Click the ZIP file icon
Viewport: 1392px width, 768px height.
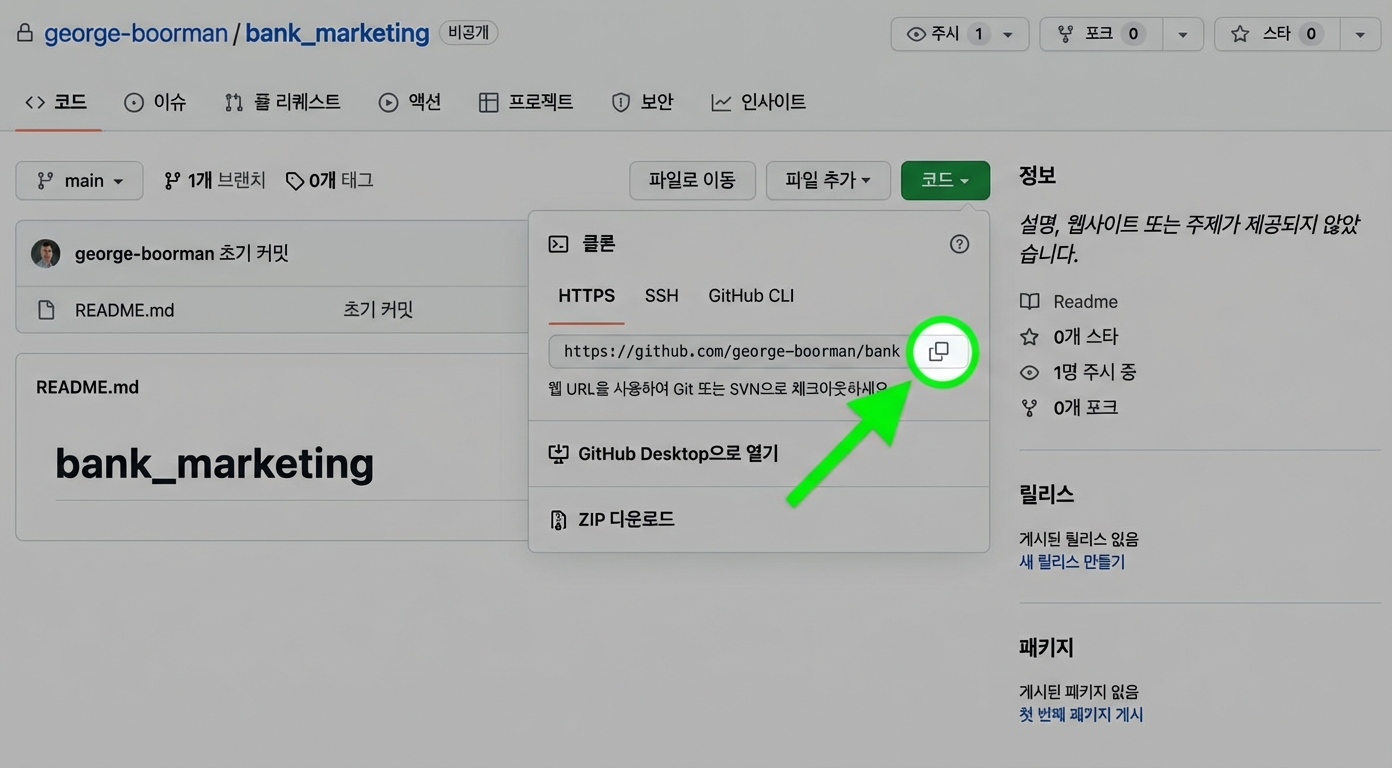558,520
